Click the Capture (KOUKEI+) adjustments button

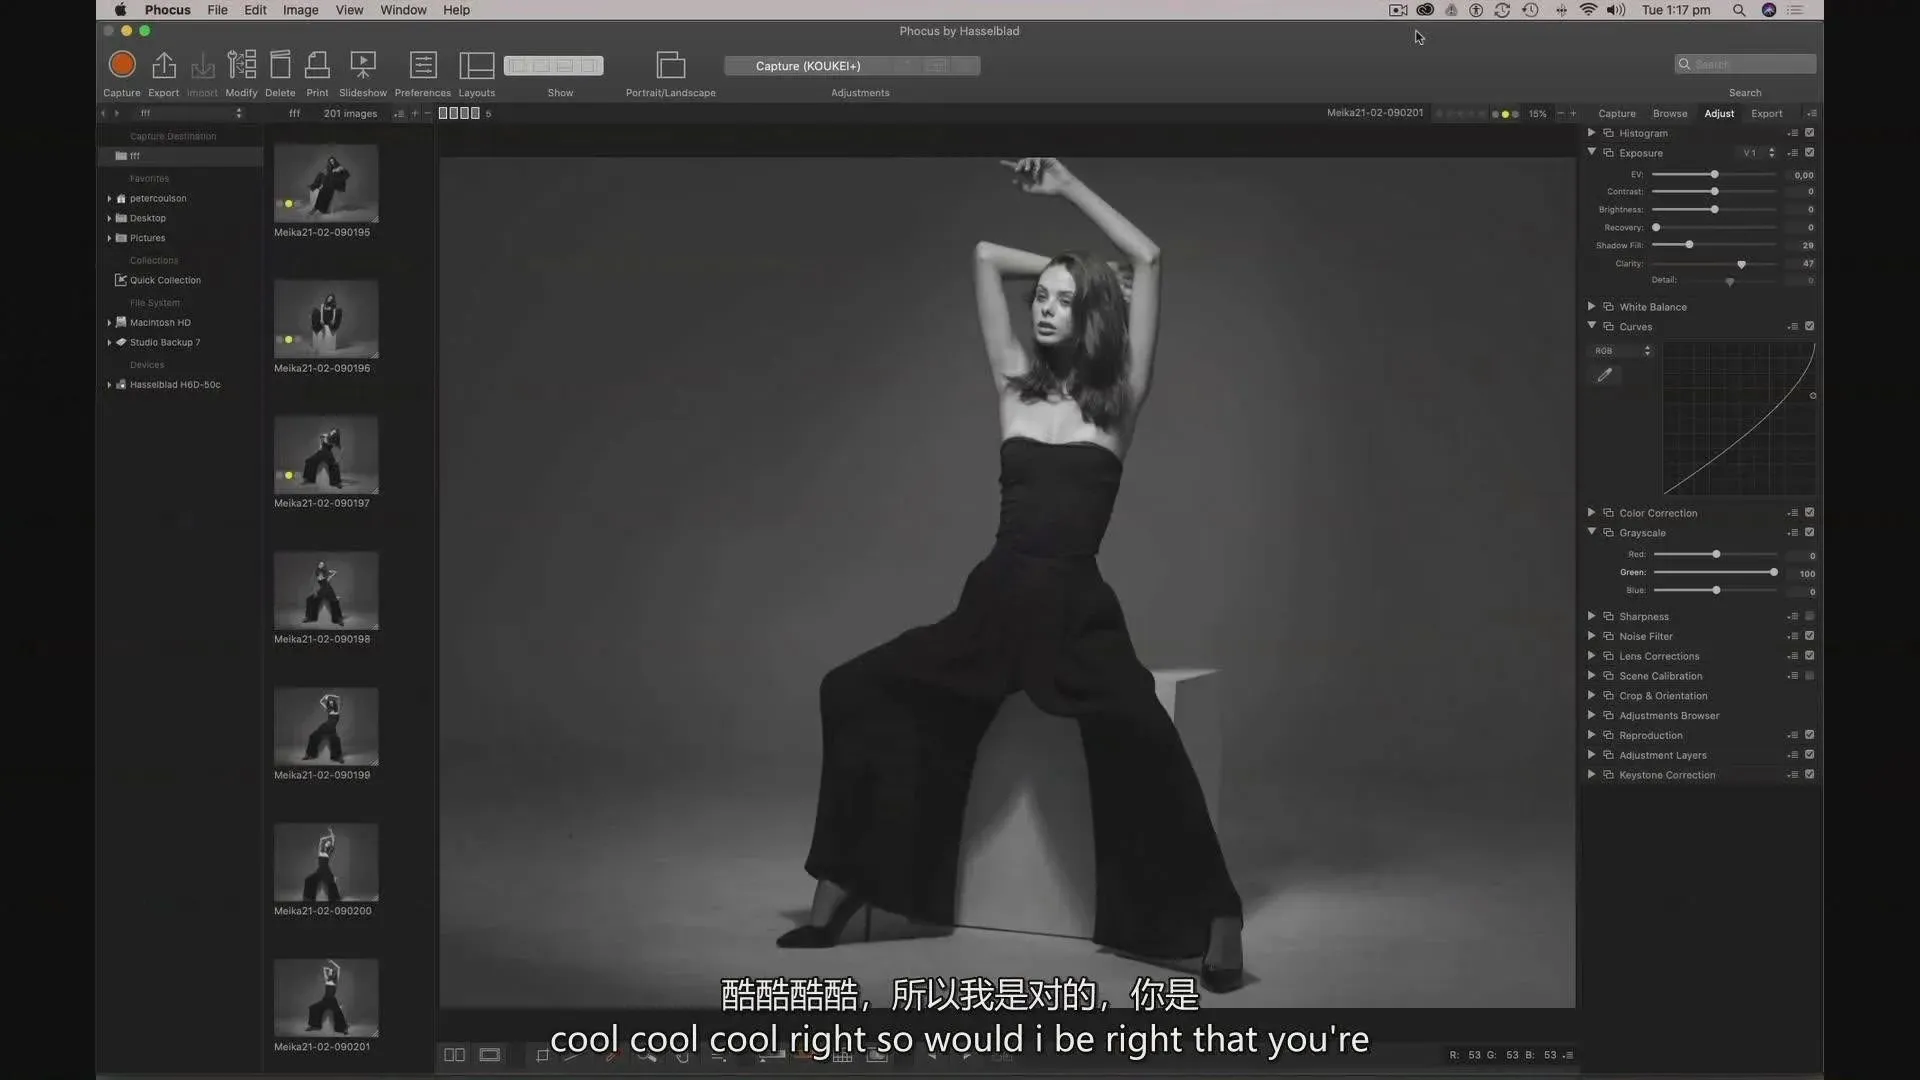click(x=808, y=66)
